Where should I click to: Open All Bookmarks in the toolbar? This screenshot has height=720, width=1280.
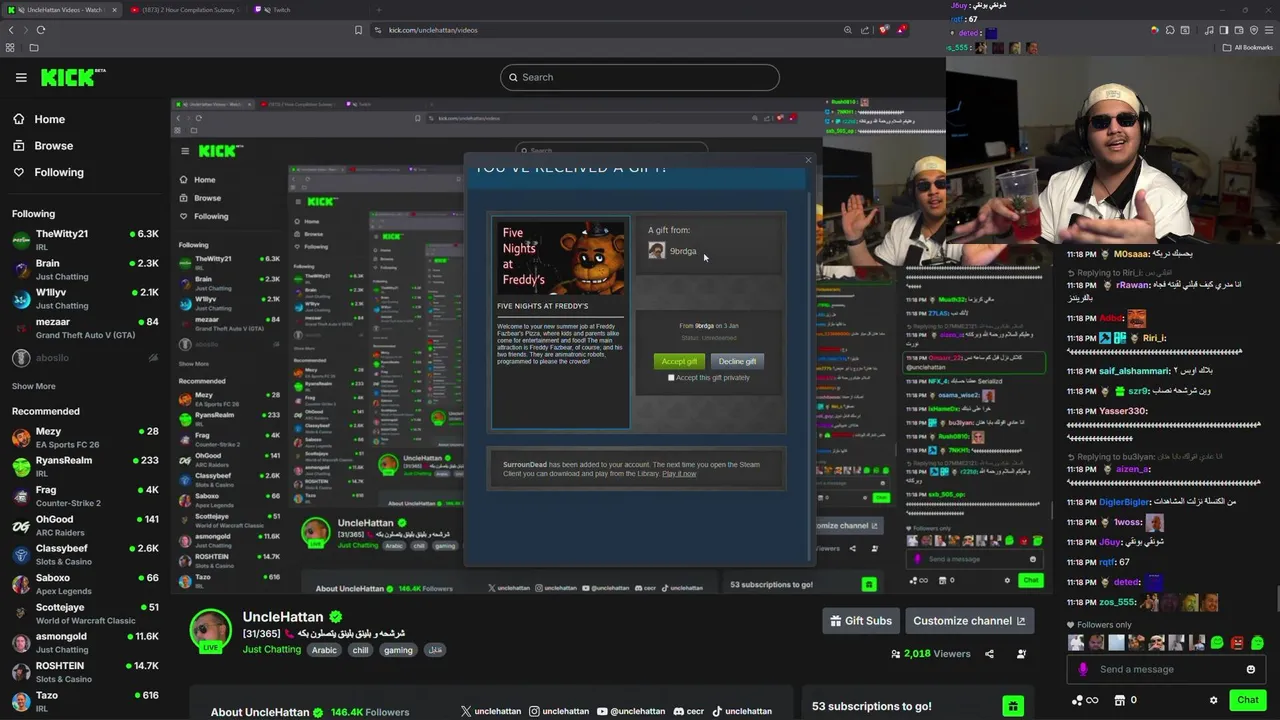(1246, 47)
